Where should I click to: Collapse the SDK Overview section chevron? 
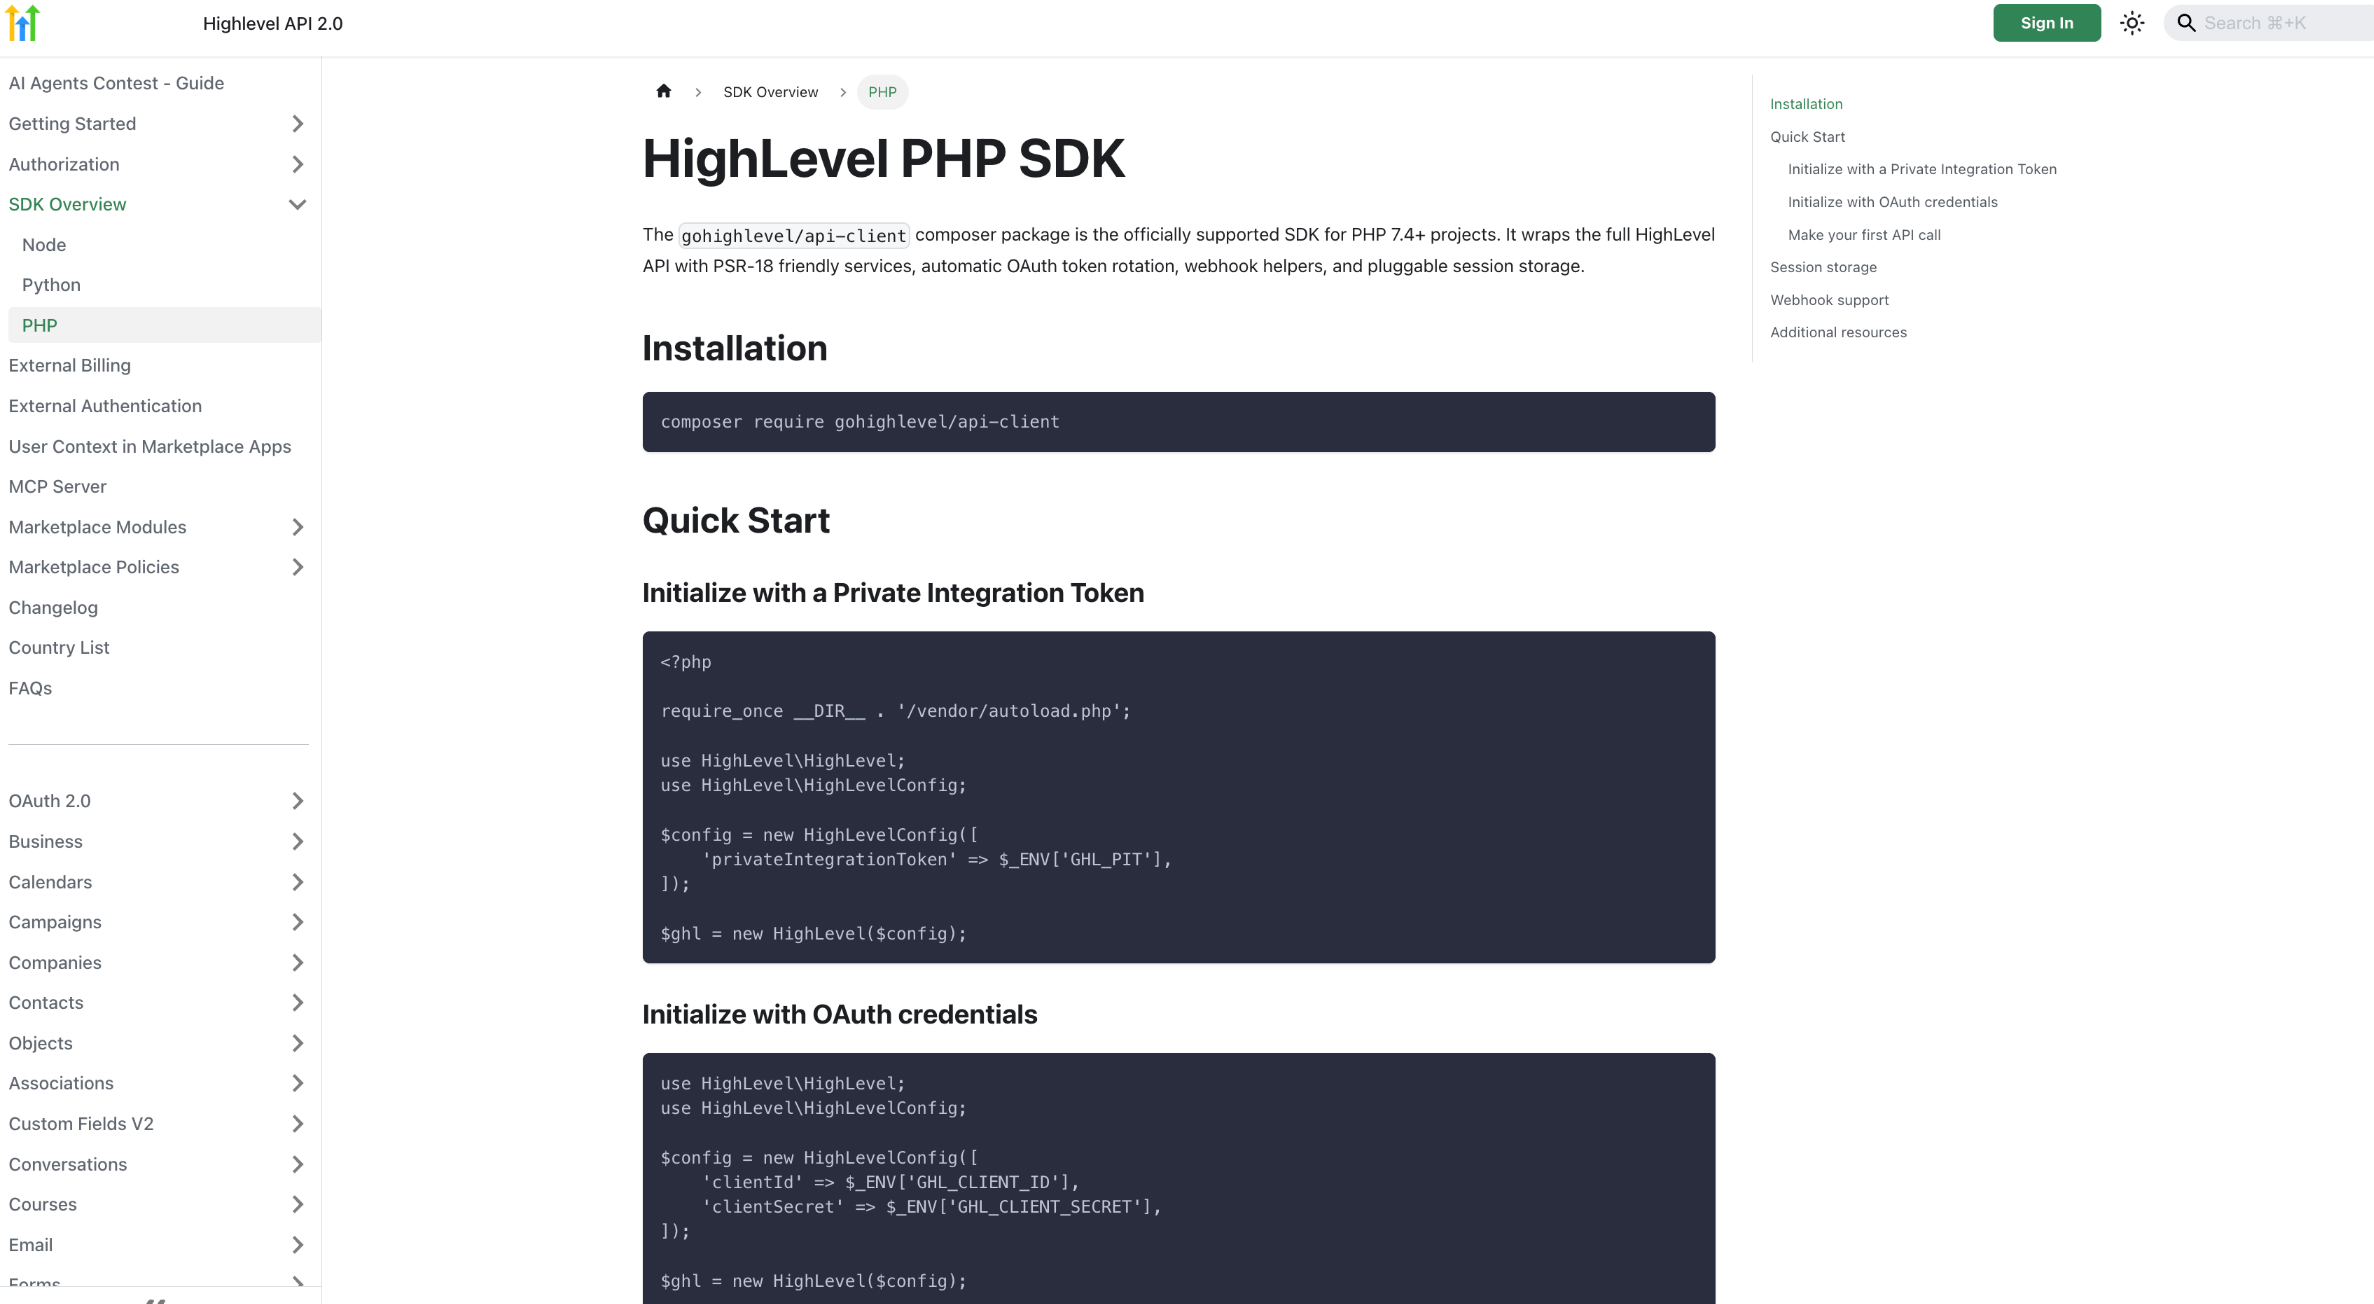coord(297,205)
